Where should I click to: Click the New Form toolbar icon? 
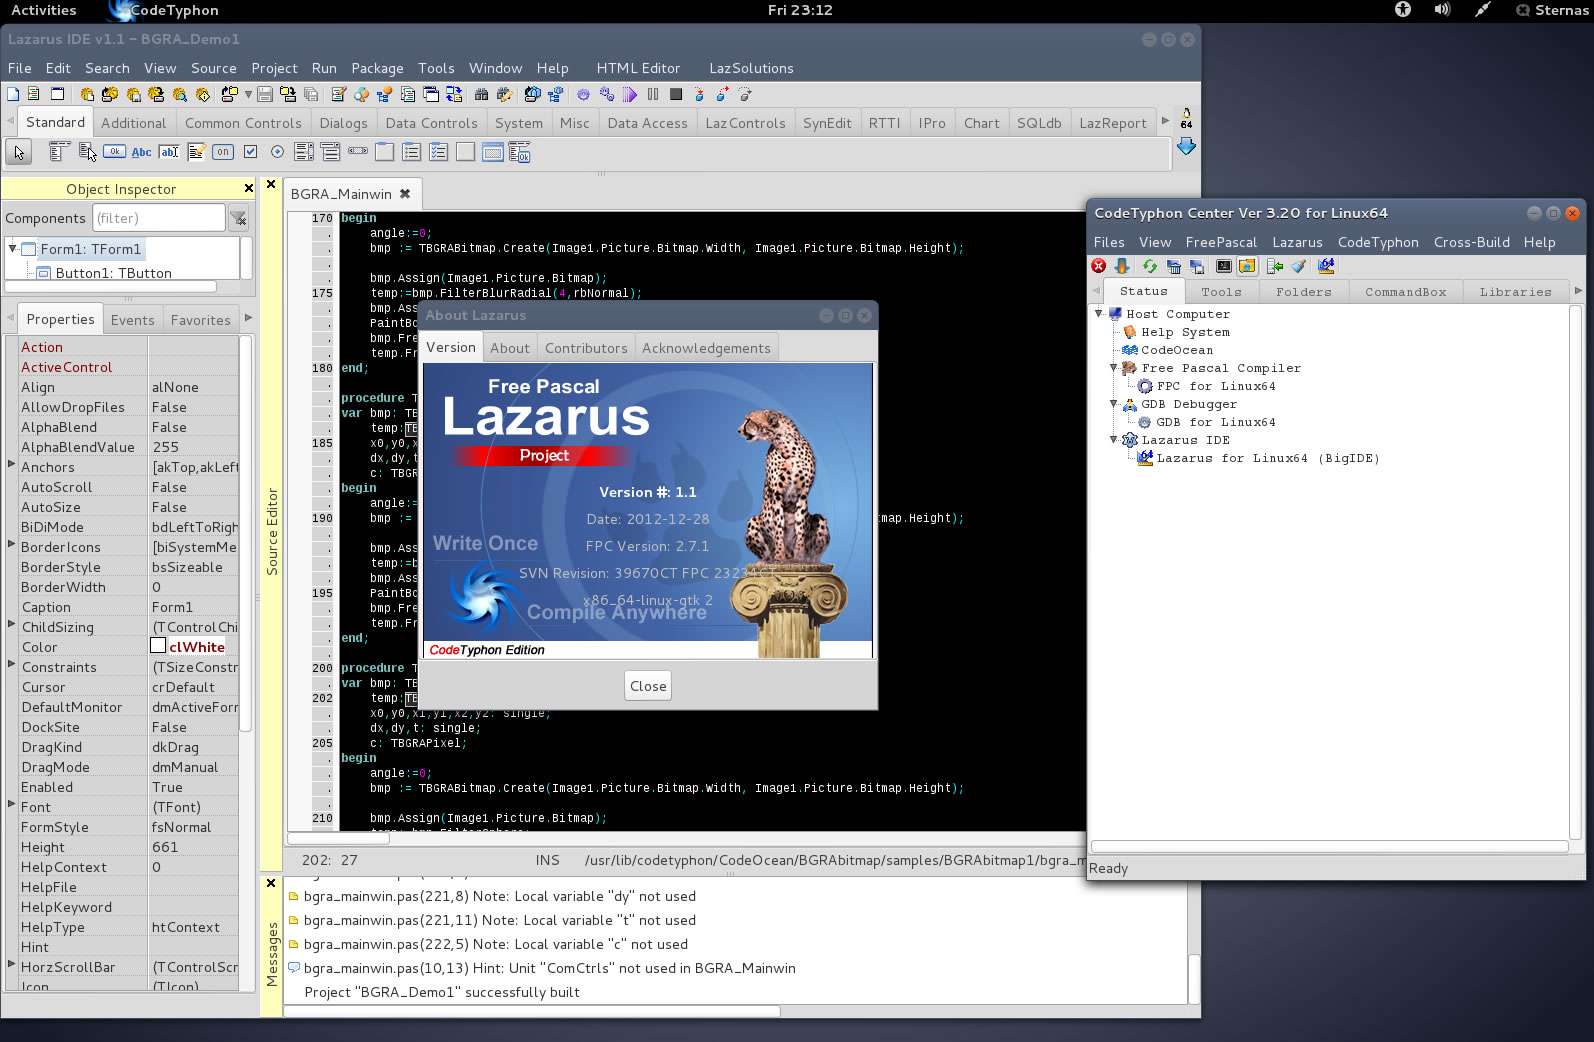57,94
